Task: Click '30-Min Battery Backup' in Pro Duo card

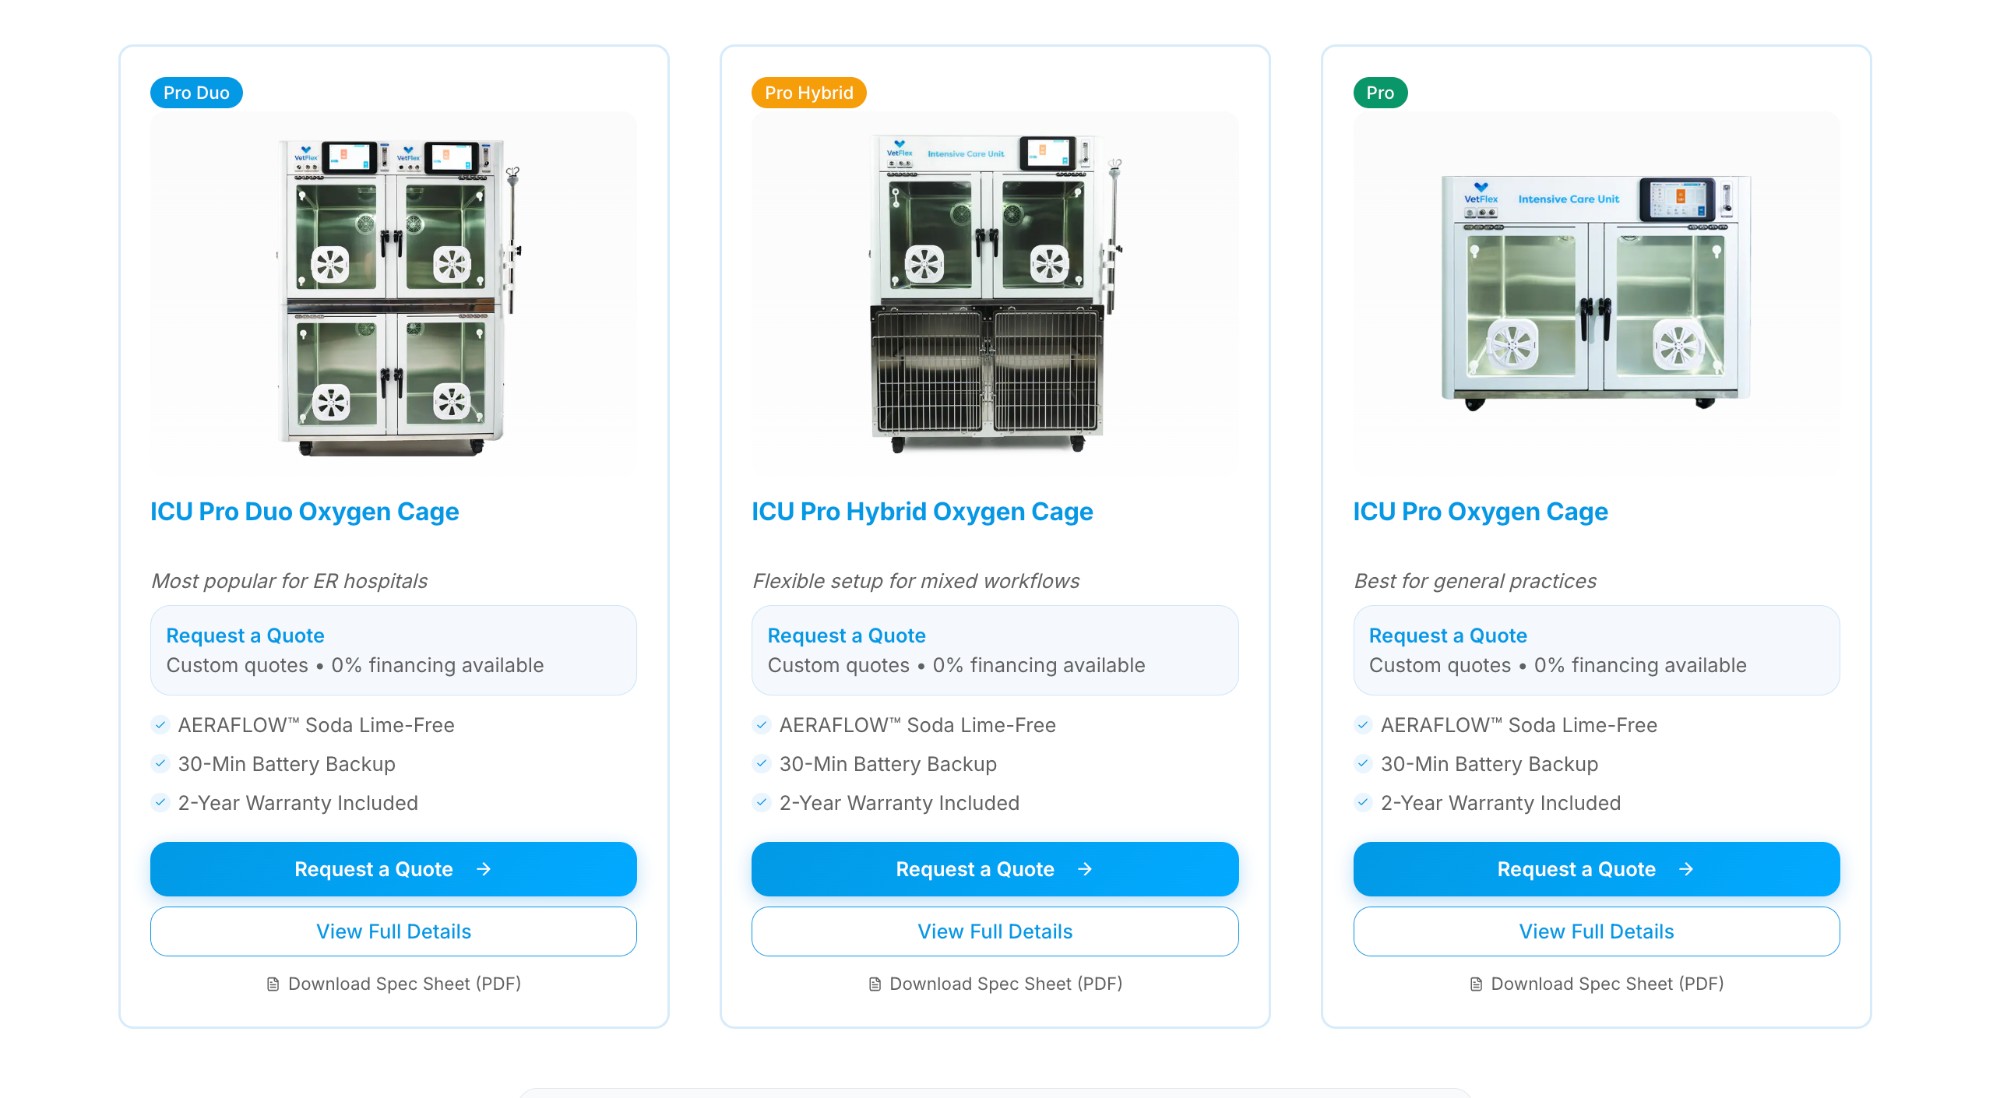Action: tap(287, 765)
